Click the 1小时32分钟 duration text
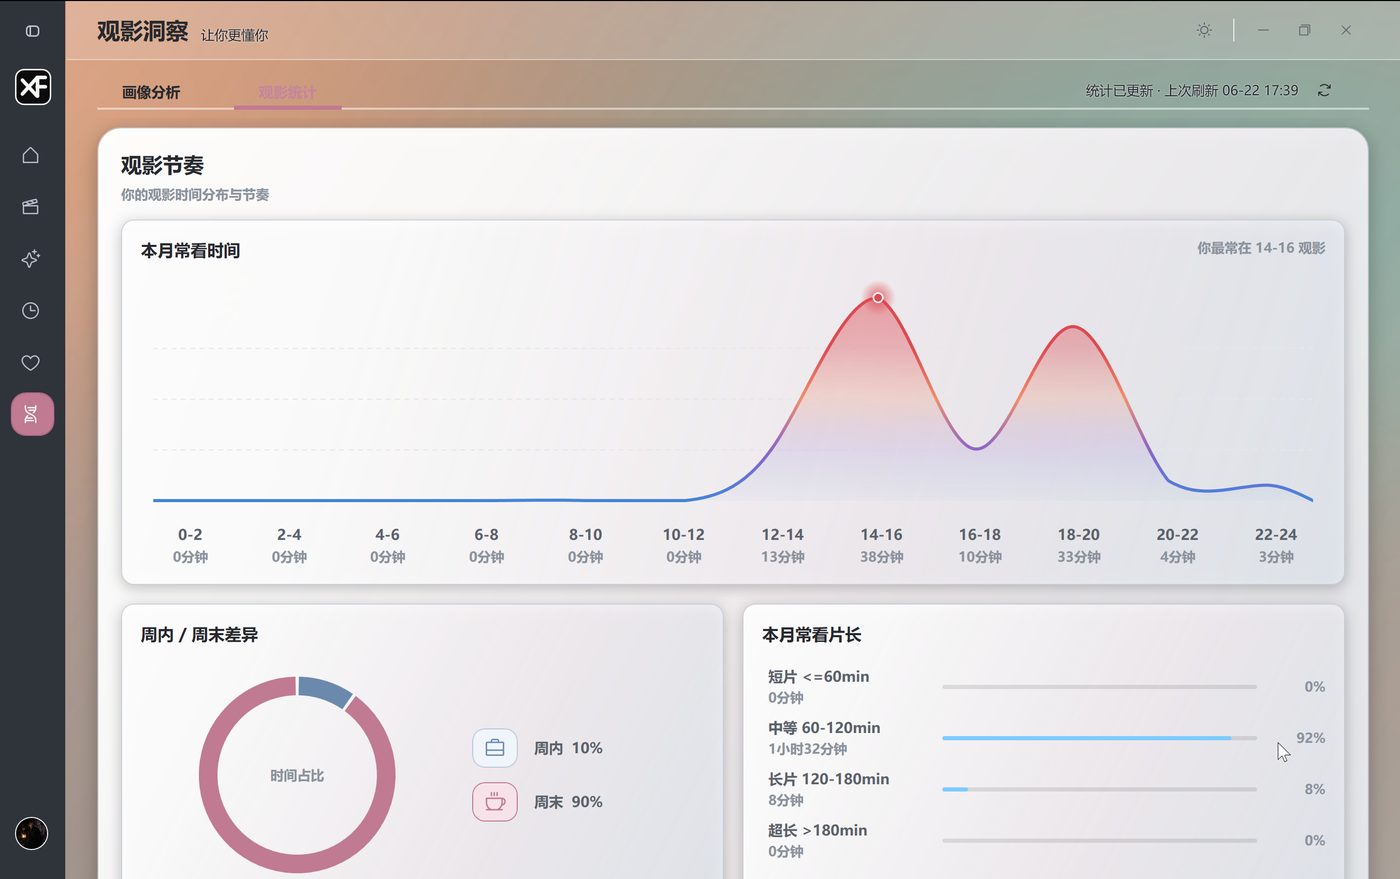The image size is (1400, 879). (807, 749)
